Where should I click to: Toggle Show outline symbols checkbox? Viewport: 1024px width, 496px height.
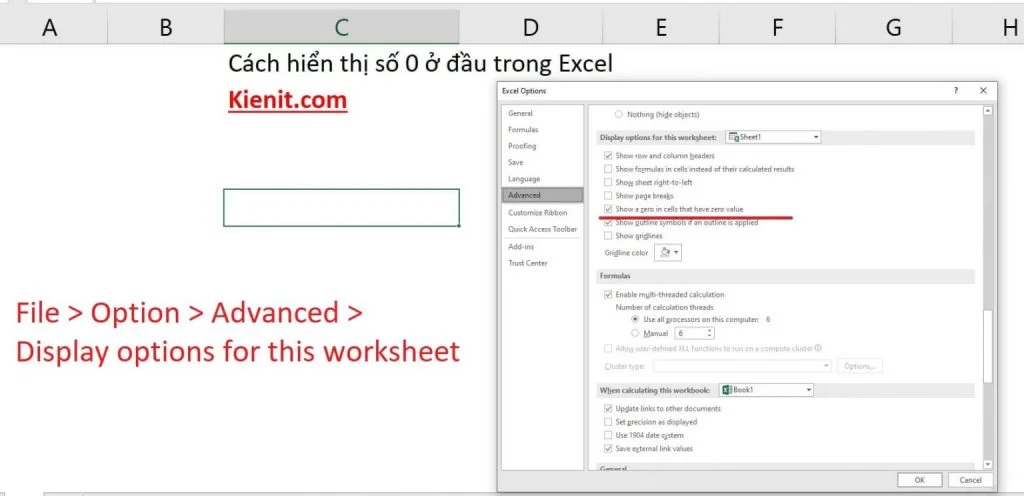[x=609, y=223]
